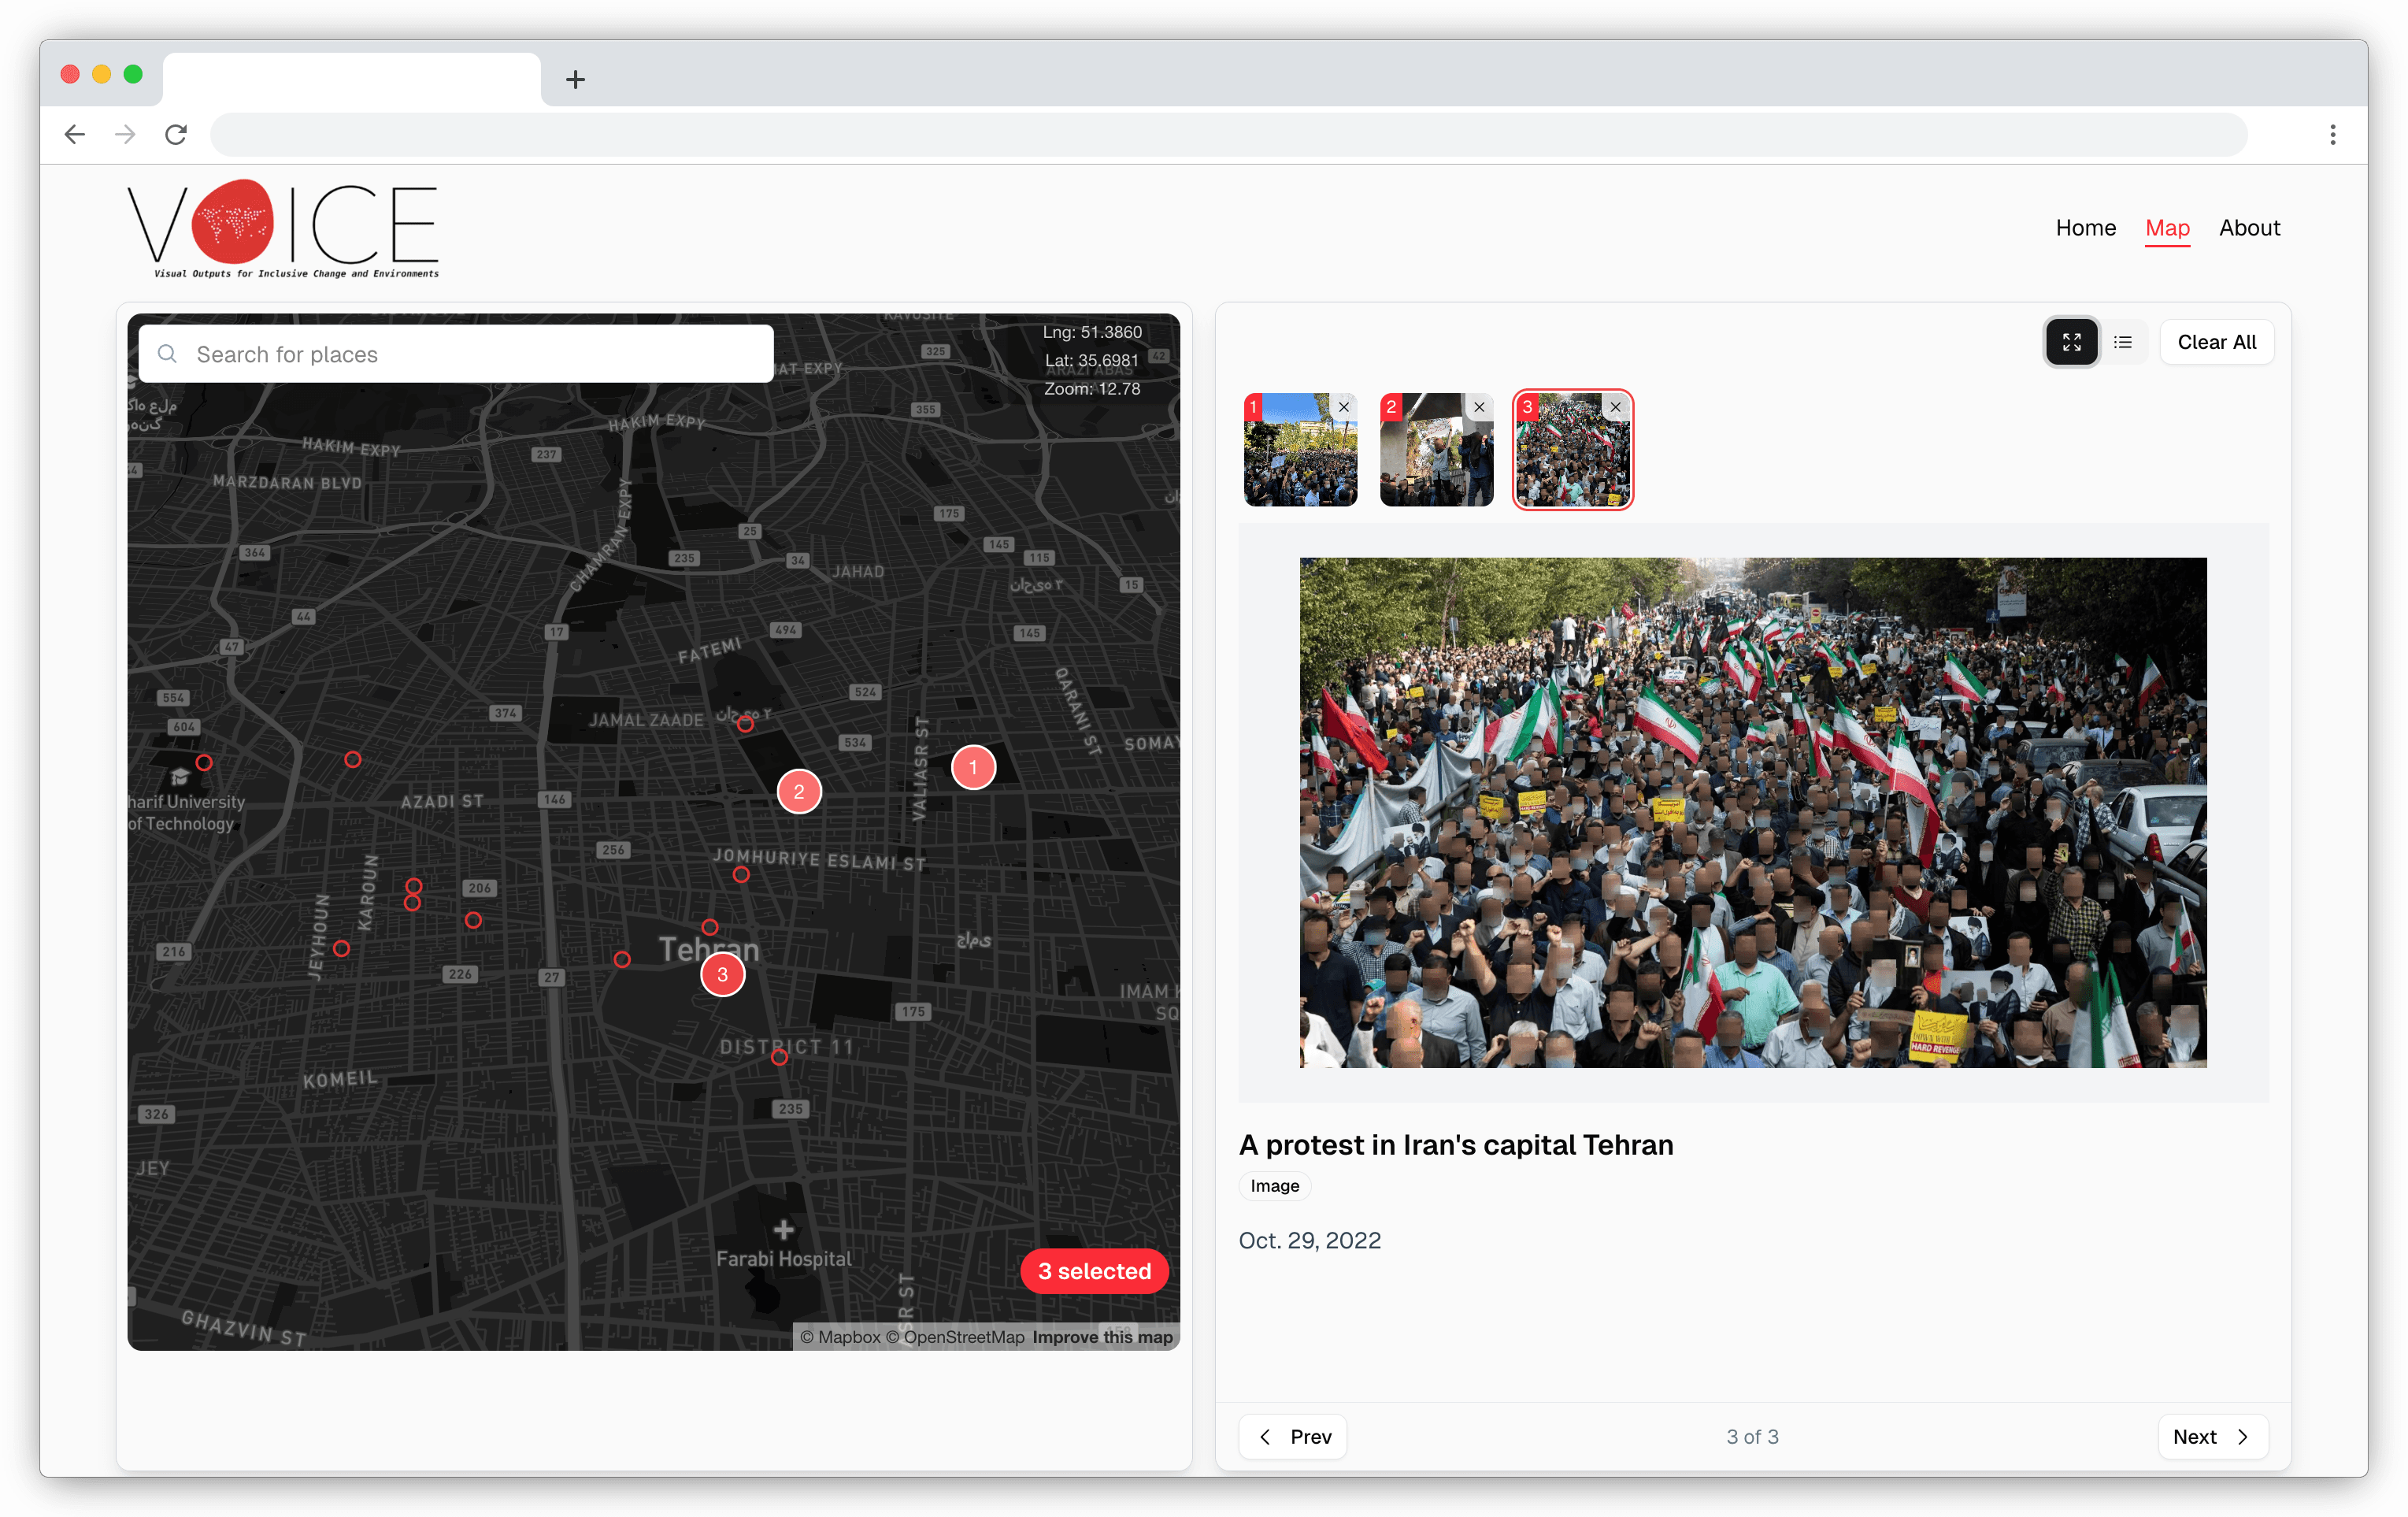Go to the previous item with Prev
Image resolution: width=2408 pixels, height=1517 pixels.
coord(1292,1436)
